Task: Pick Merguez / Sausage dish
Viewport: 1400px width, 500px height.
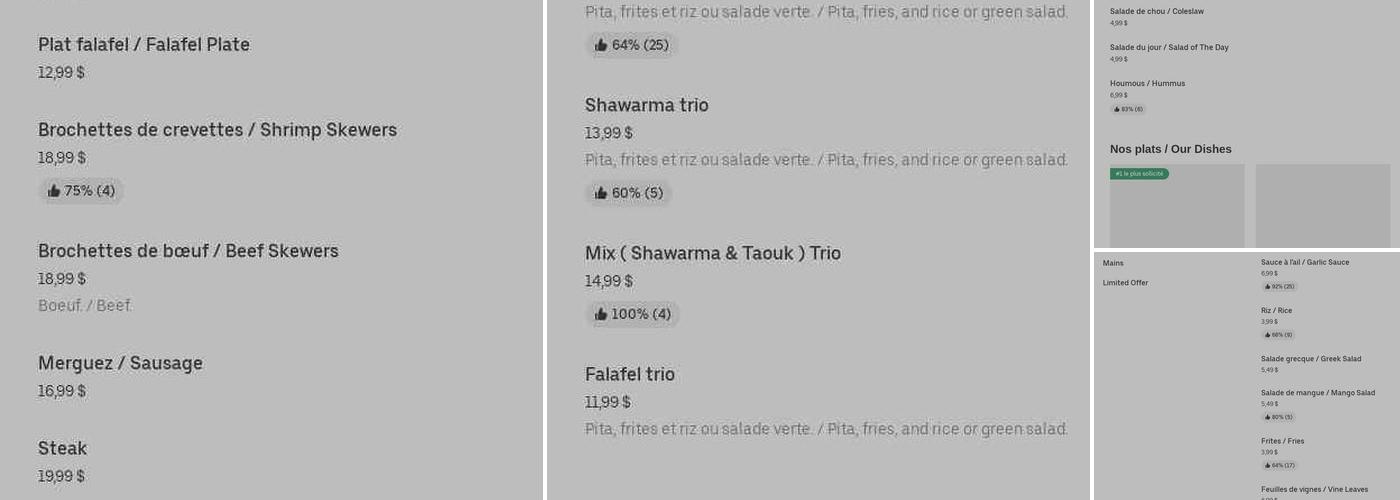Action: point(120,363)
